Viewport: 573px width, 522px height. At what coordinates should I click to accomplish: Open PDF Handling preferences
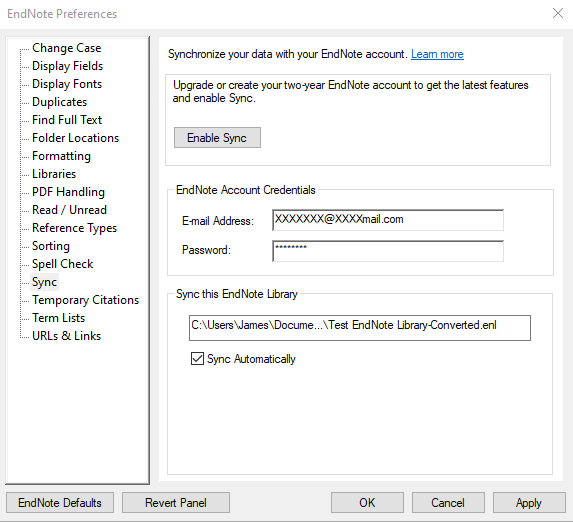(x=68, y=192)
